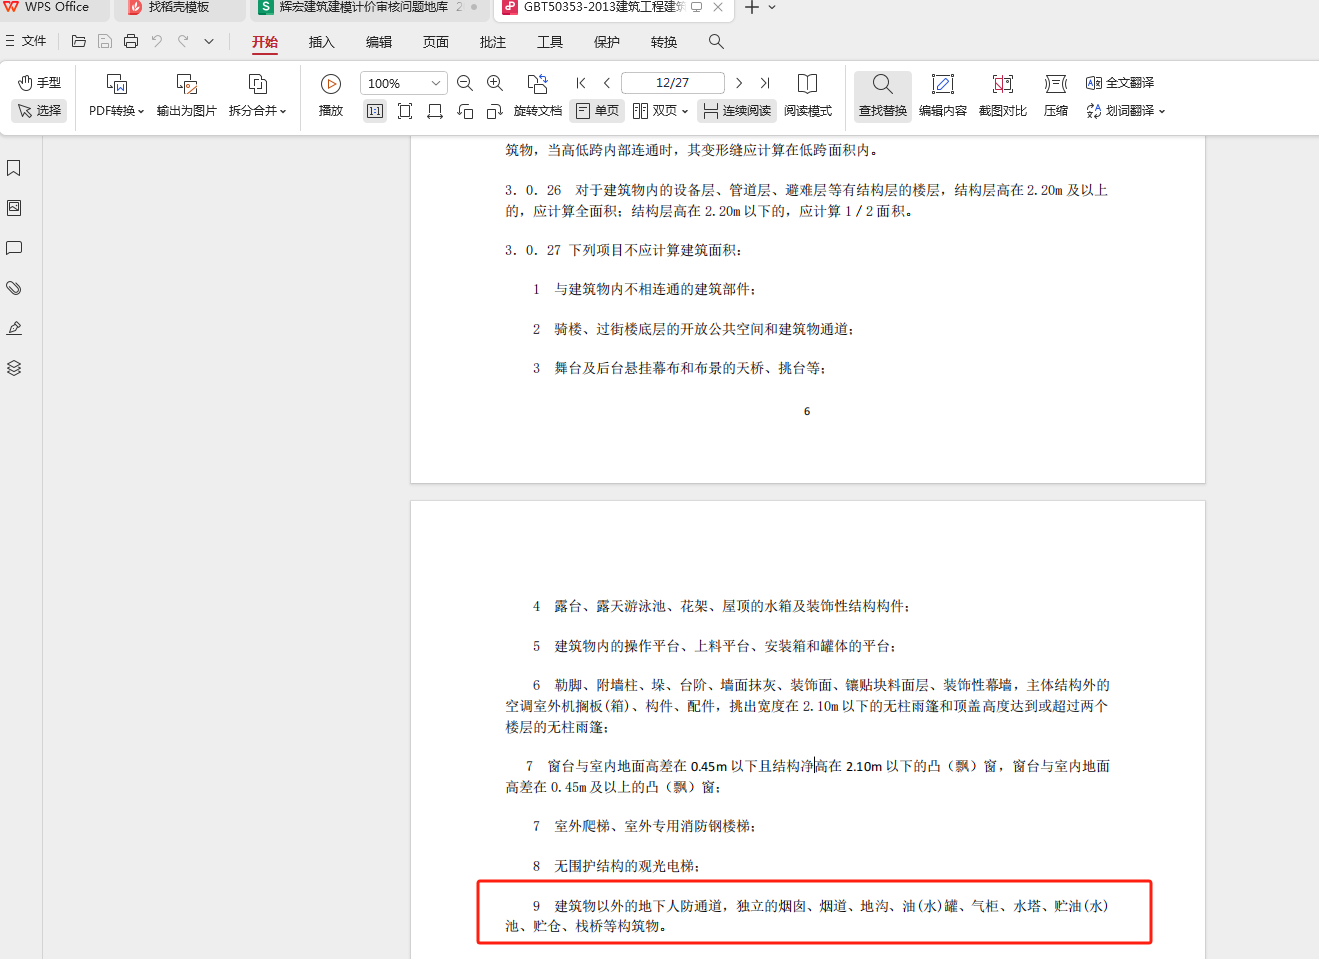
Task: Click the rotate counterclockwise icon
Action: [x=465, y=111]
